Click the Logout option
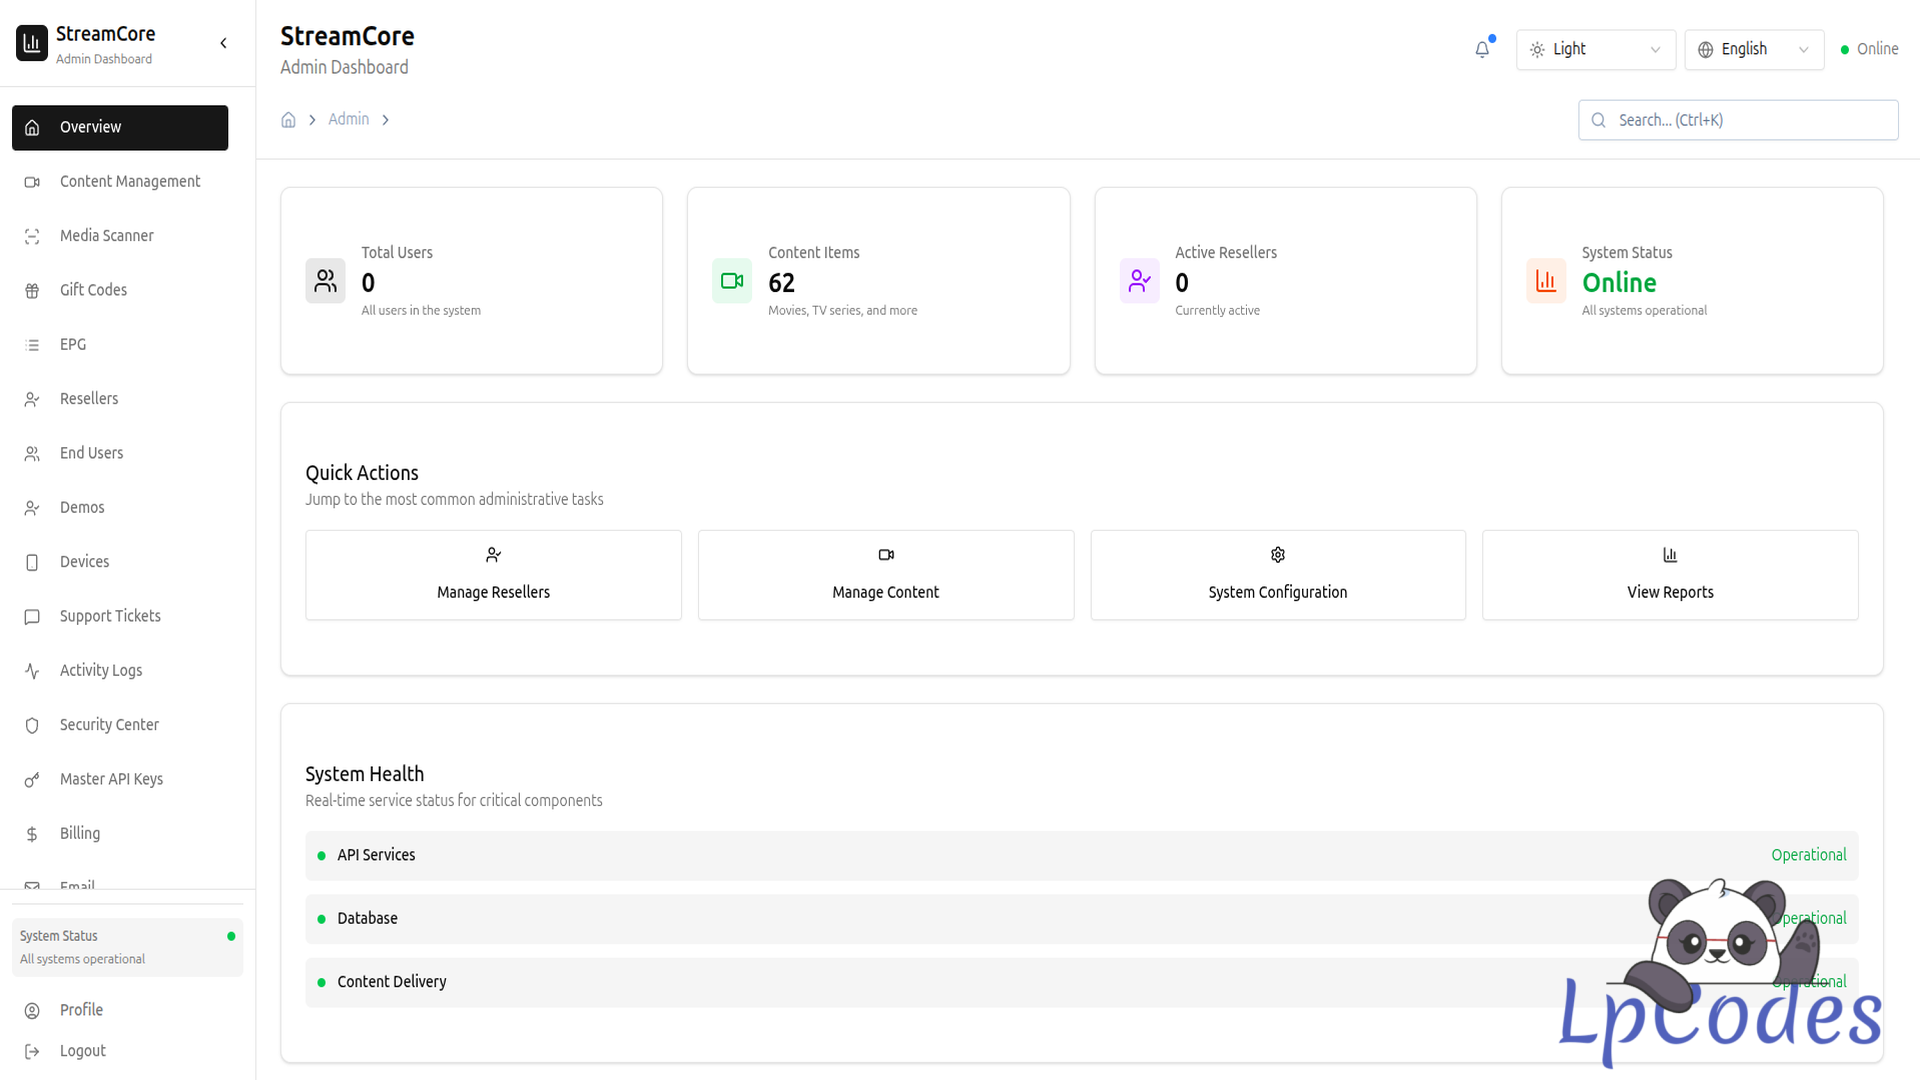This screenshot has width=1920, height=1080. coord(82,1051)
